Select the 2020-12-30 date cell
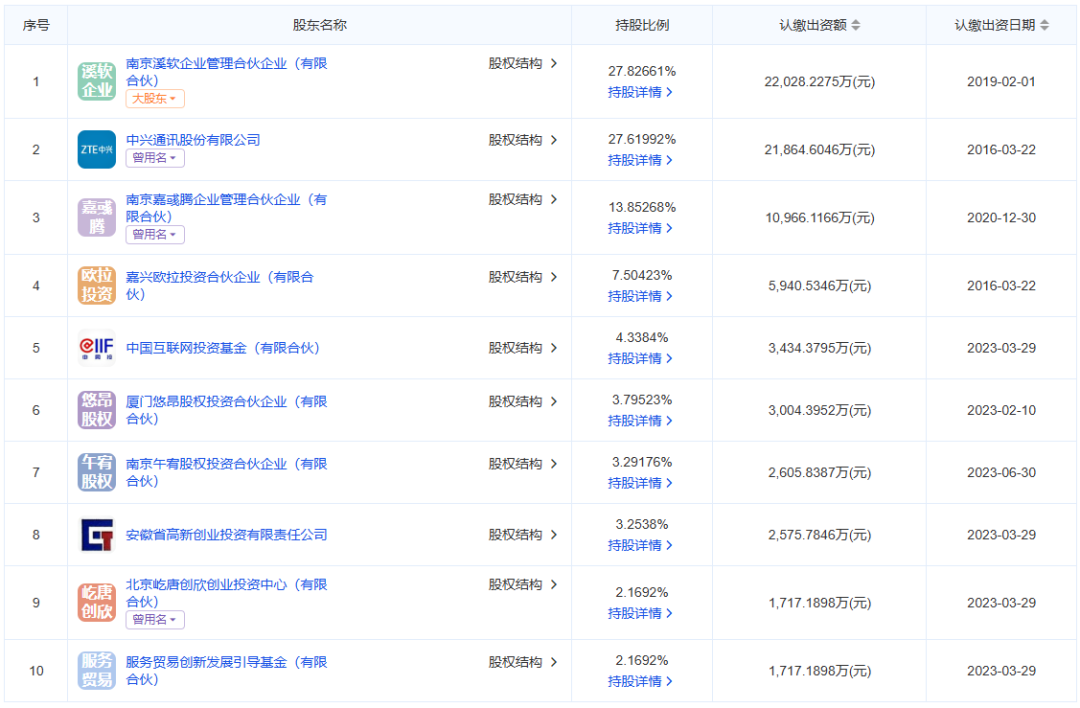 click(1001, 218)
